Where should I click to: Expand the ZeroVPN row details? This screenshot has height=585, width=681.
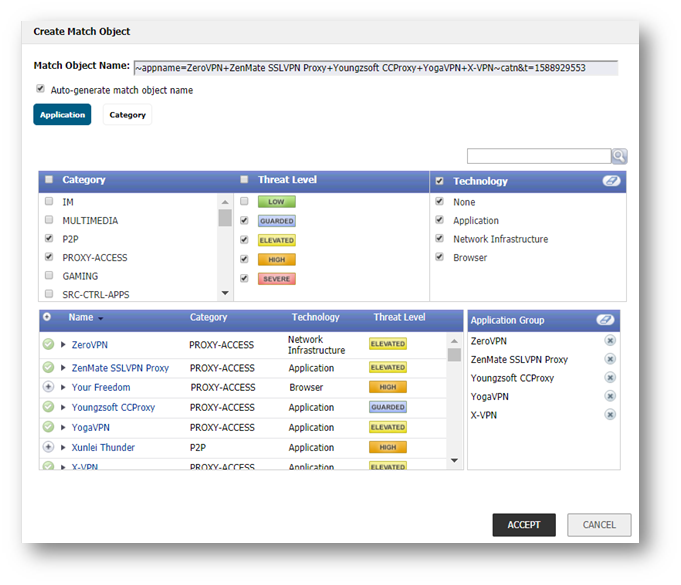(63, 344)
